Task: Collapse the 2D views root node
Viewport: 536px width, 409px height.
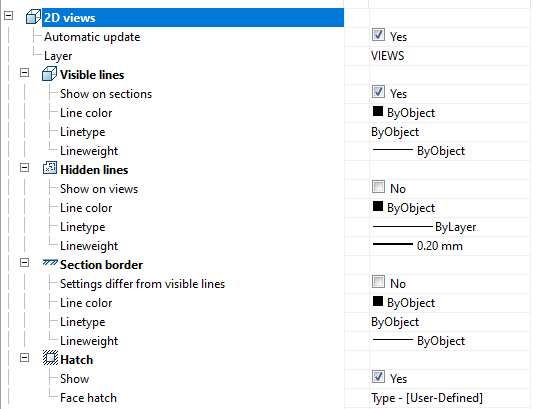Action: [x=9, y=16]
